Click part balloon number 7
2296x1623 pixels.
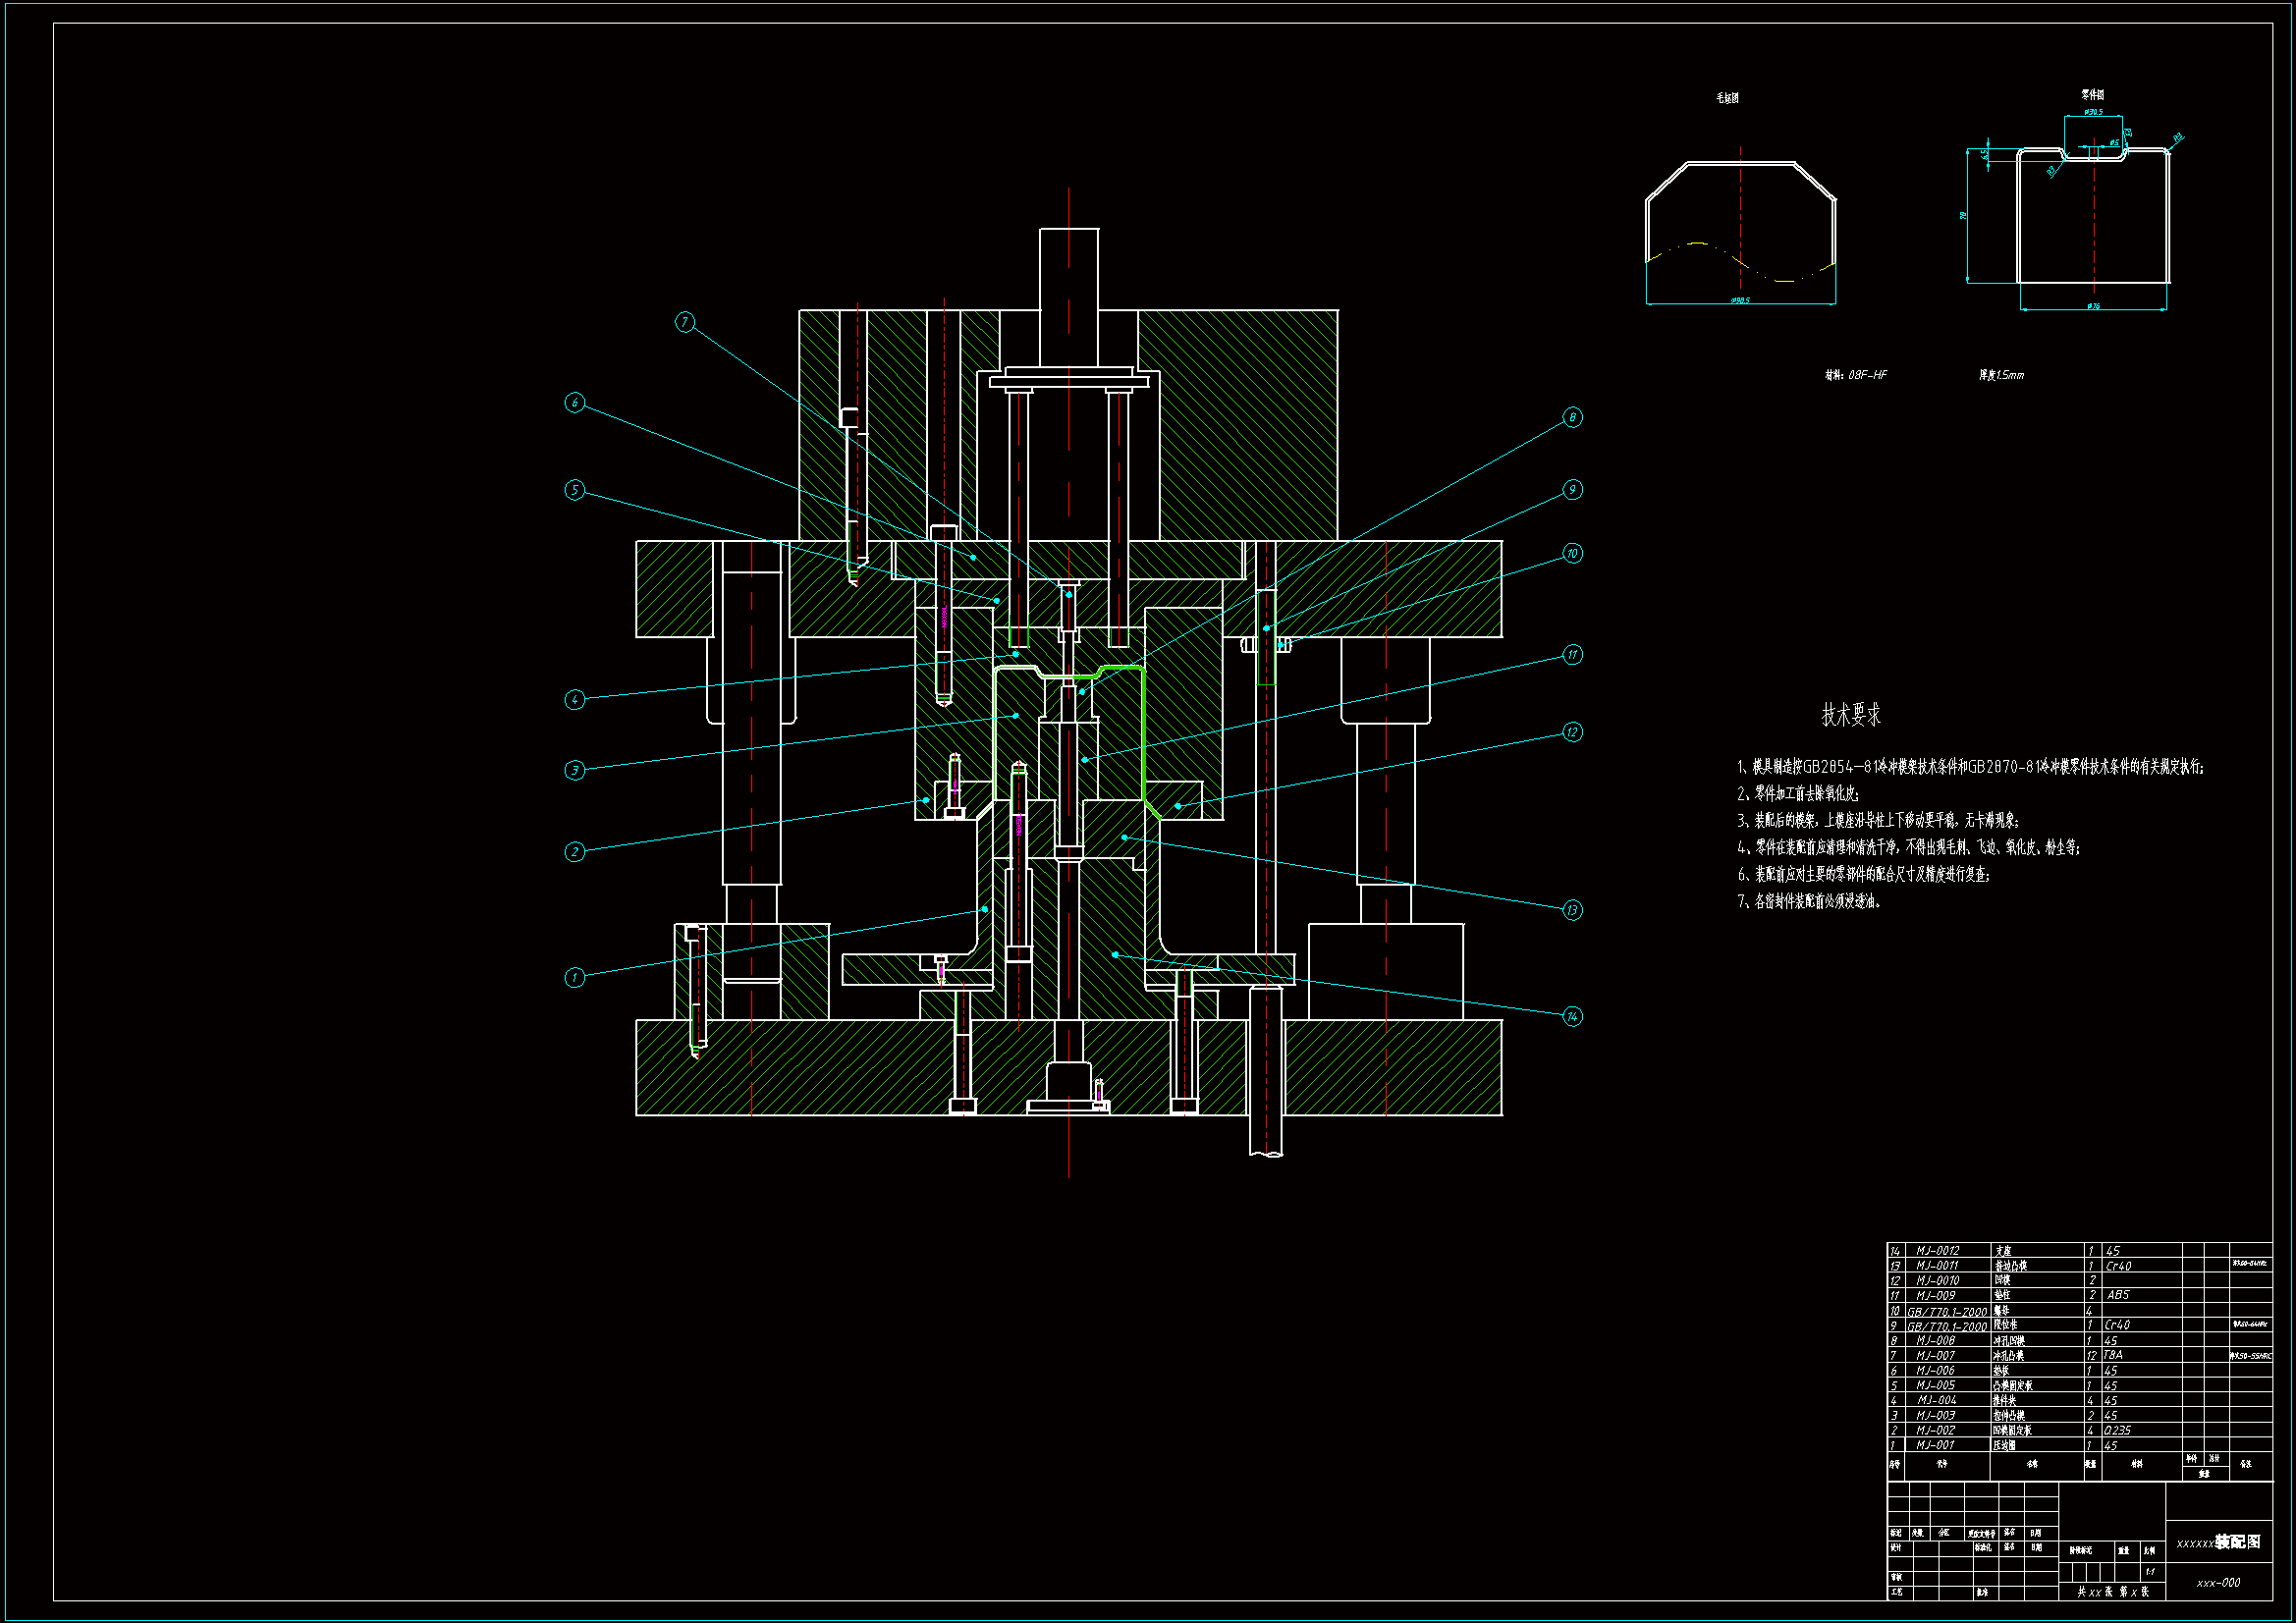pos(684,322)
